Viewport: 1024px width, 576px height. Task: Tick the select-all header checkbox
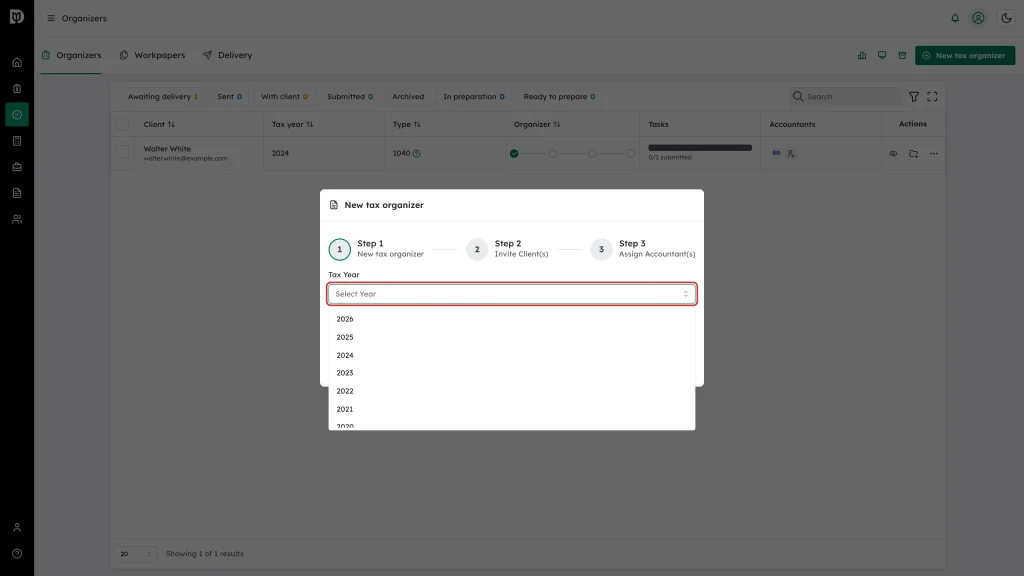(x=123, y=124)
